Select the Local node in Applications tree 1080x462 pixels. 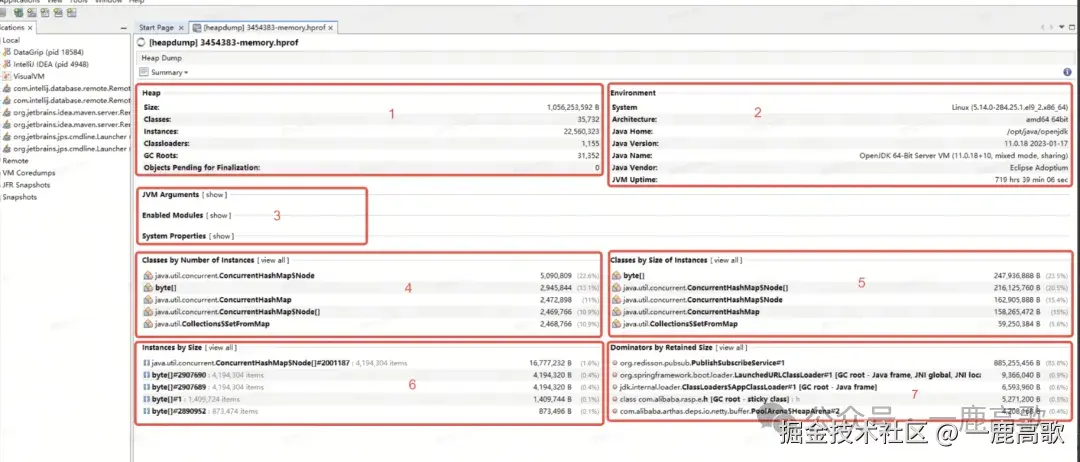[x=11, y=40]
